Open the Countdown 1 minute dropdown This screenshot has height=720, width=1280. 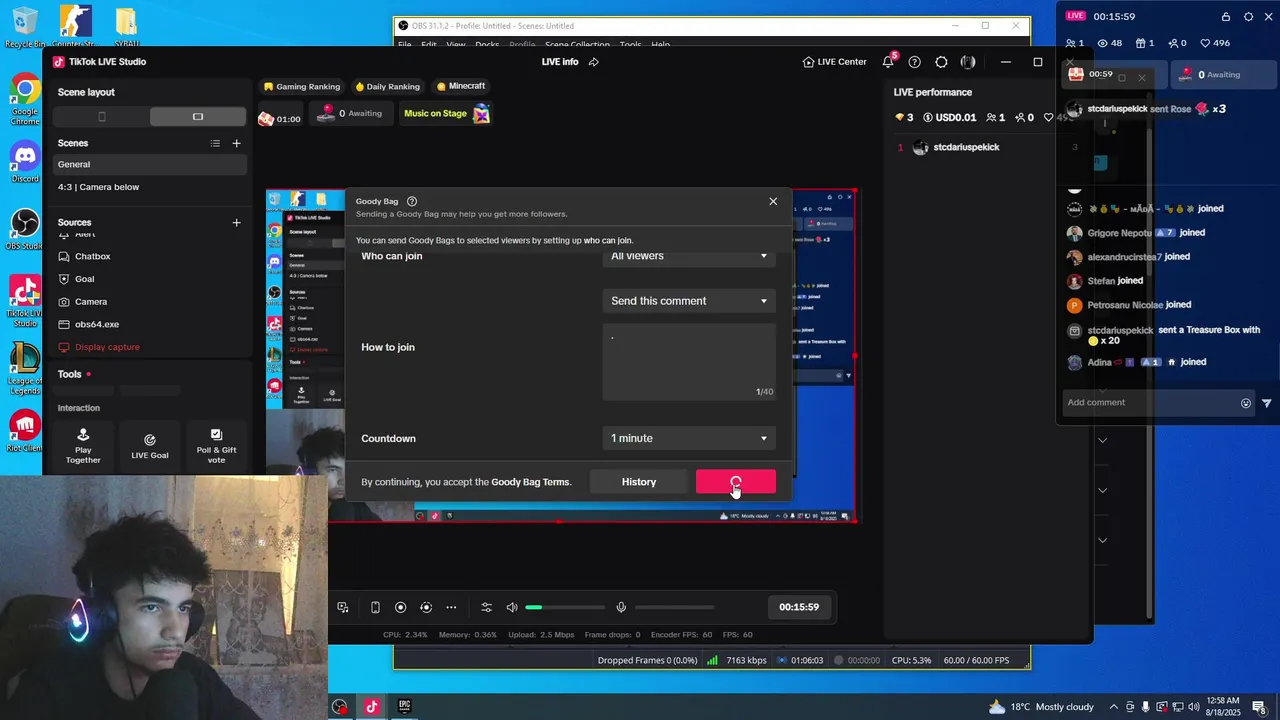(689, 438)
